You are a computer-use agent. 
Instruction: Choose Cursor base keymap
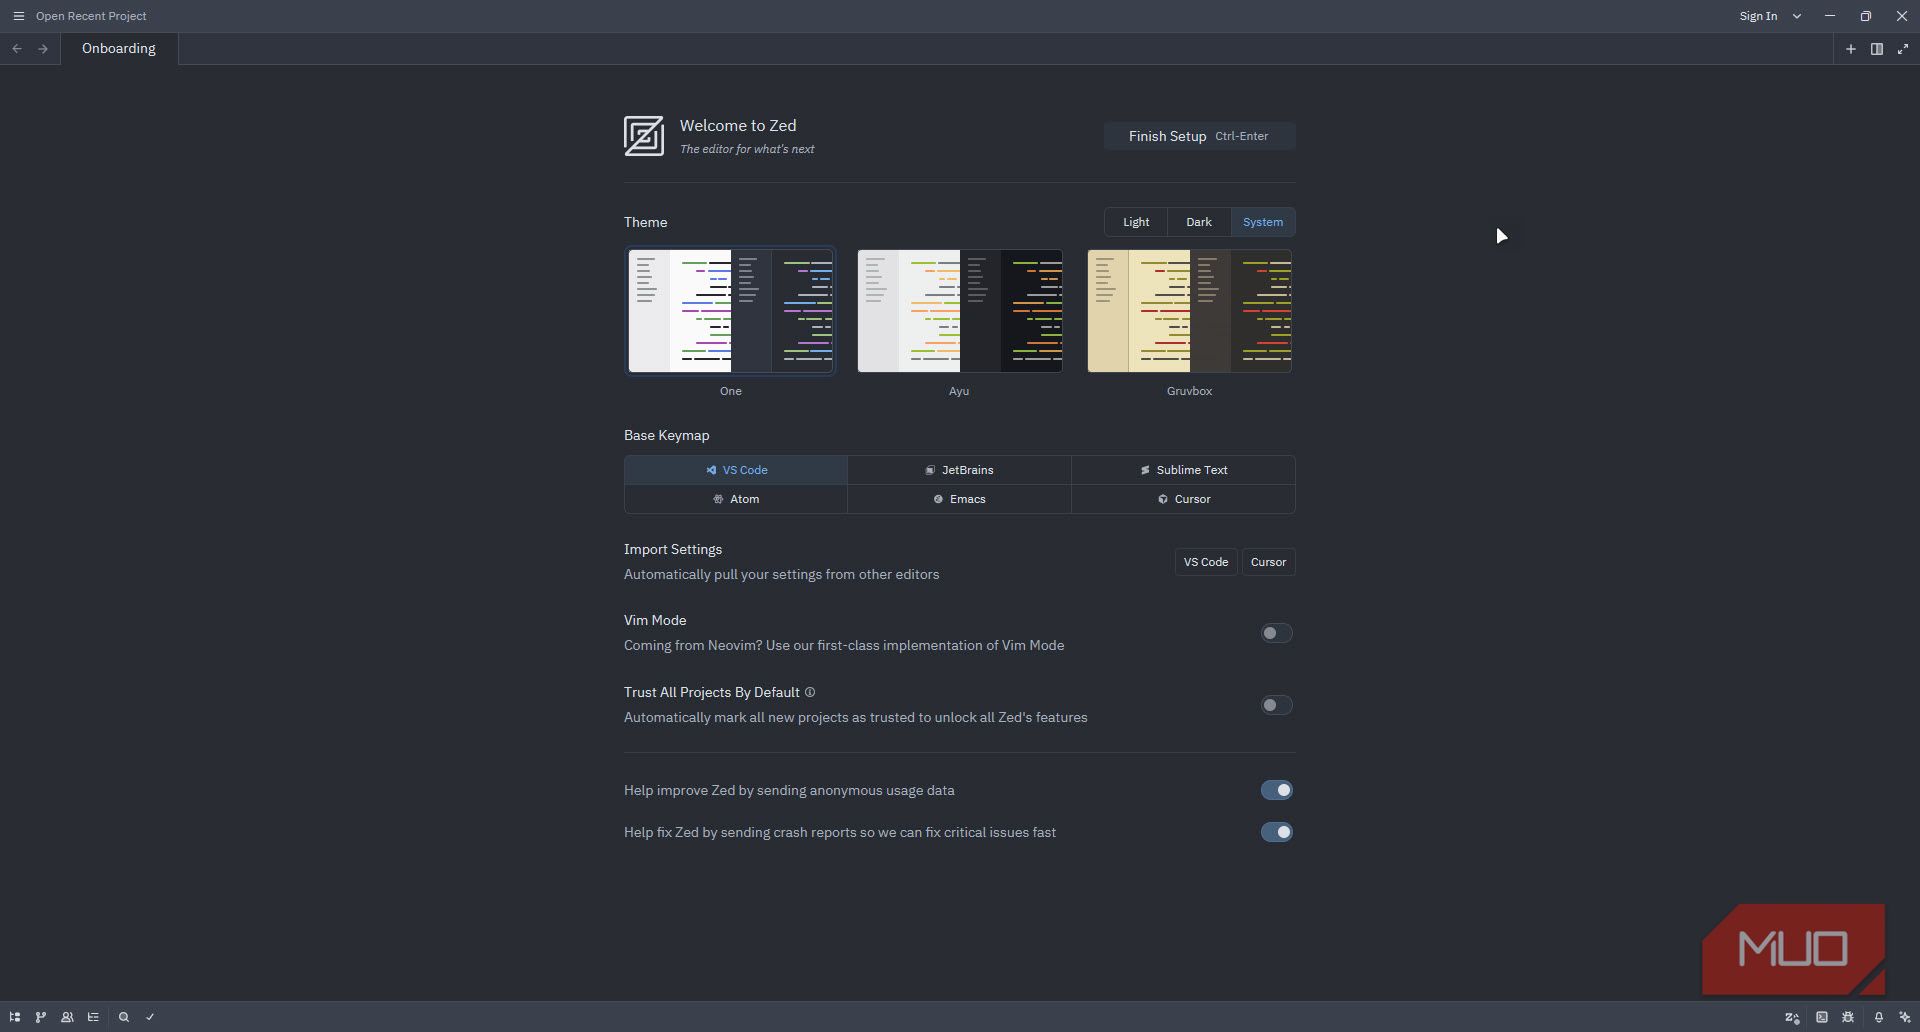pos(1183,499)
